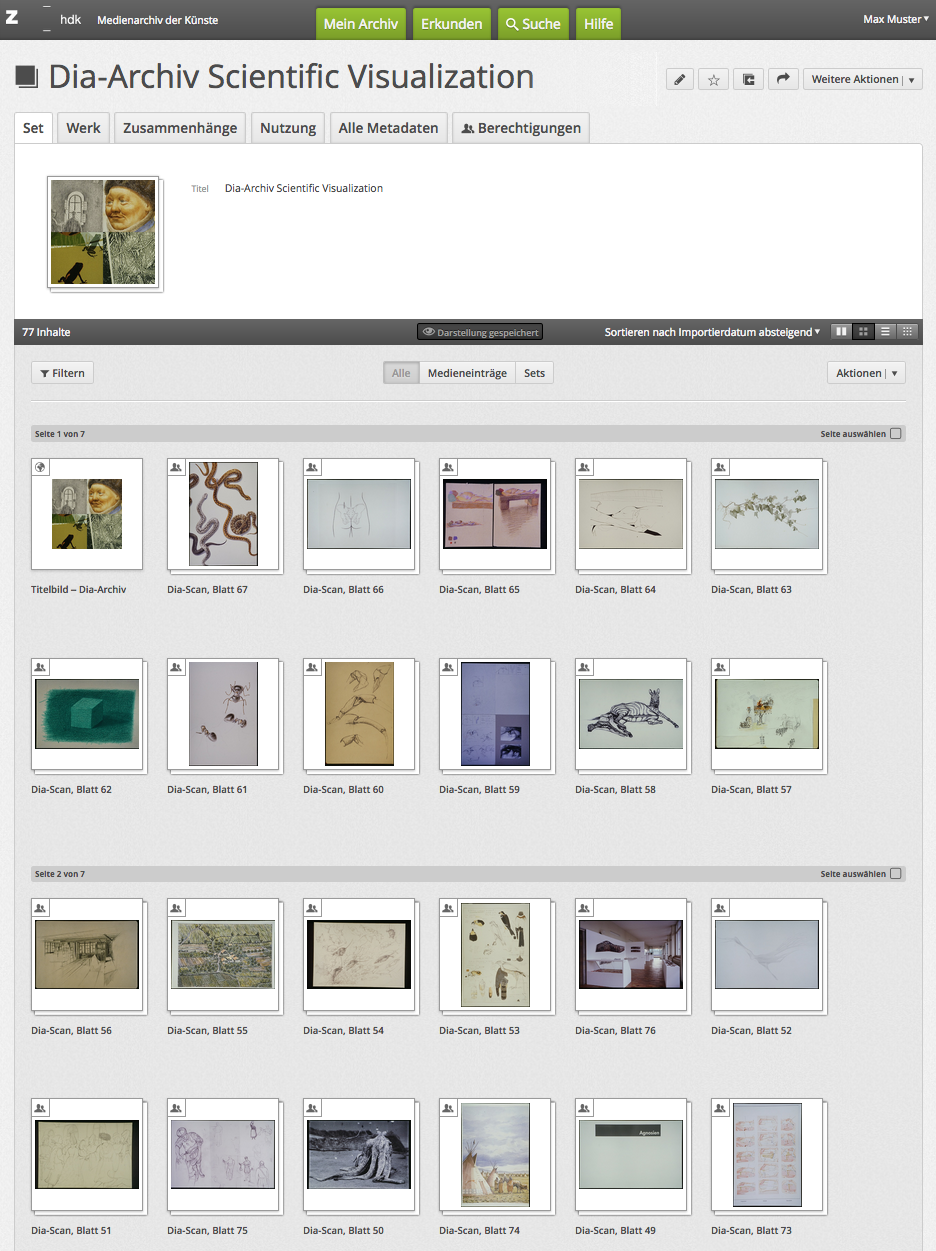Screen dimensions: 936x1251
Task: Switch to miniature grid view icon
Action: click(907, 332)
